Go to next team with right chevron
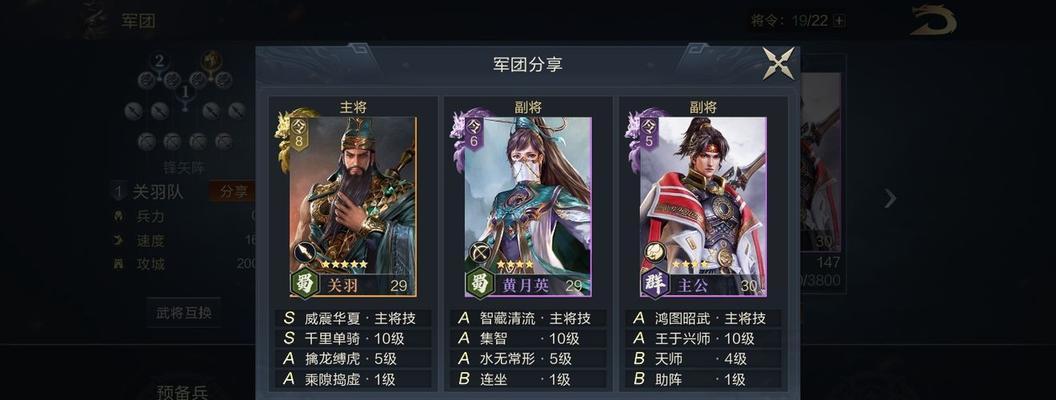The image size is (1056, 400). tap(890, 198)
